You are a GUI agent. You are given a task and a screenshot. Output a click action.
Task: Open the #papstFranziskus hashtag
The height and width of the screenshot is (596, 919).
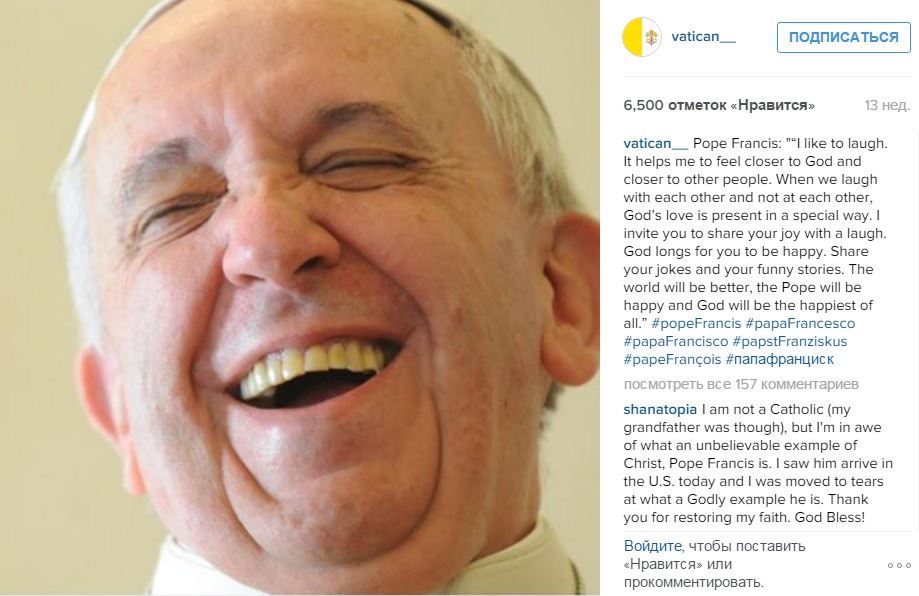point(789,342)
